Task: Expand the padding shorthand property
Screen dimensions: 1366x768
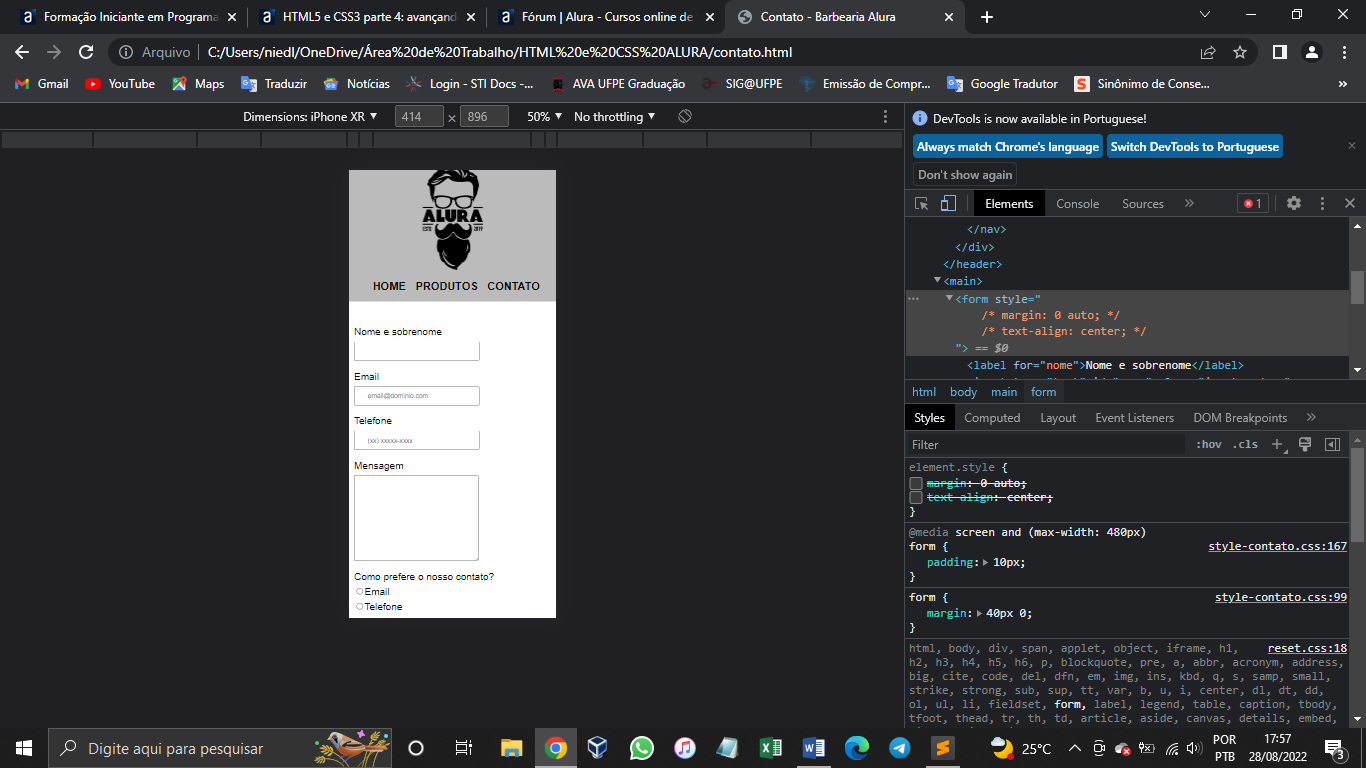Action: coord(985,563)
